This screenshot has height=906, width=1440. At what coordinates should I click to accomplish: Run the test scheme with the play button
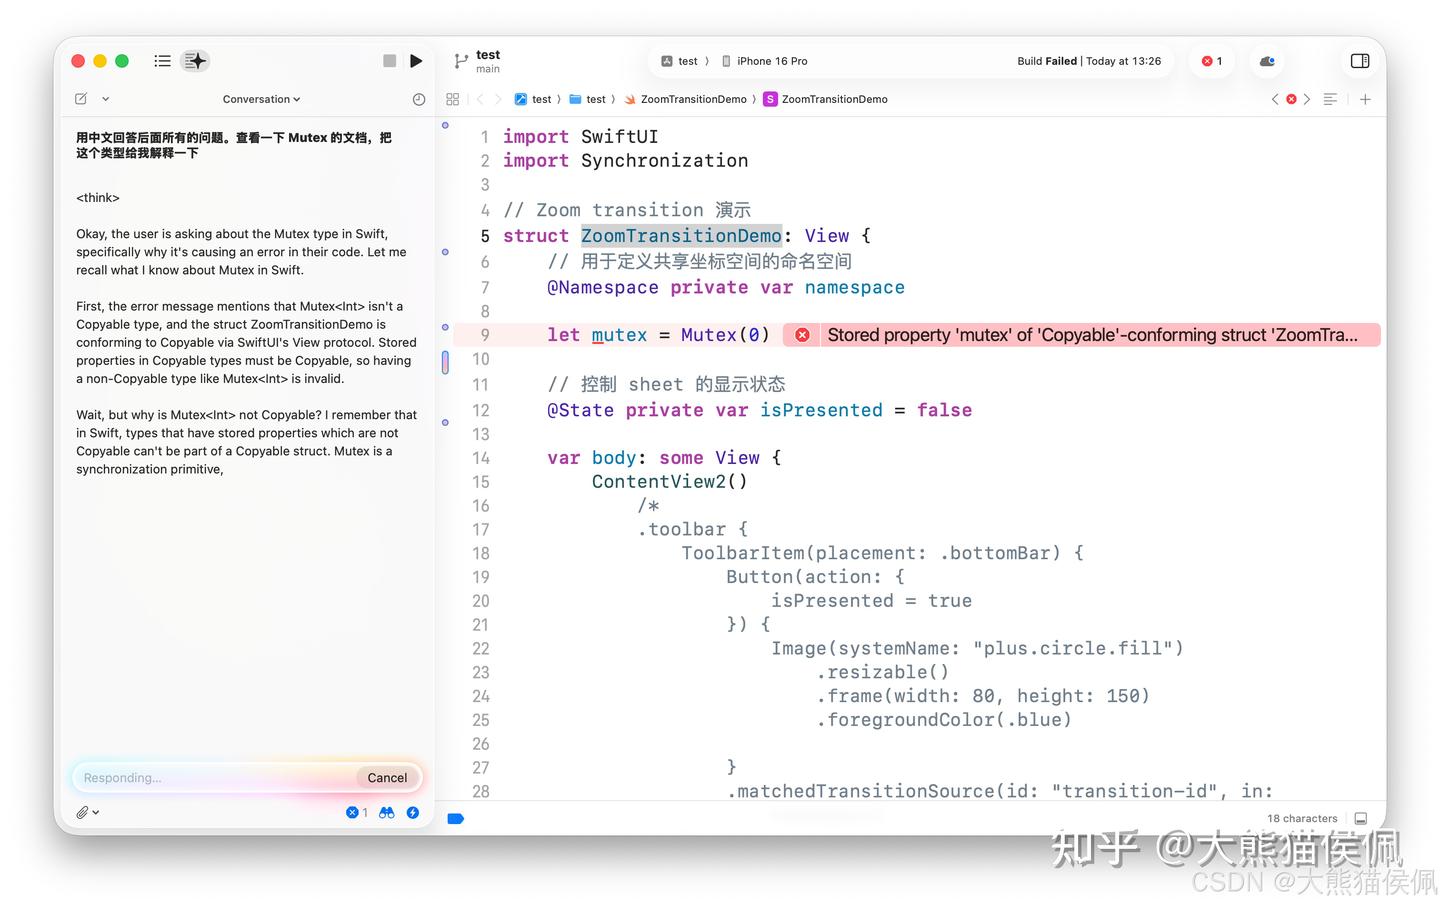coord(417,61)
